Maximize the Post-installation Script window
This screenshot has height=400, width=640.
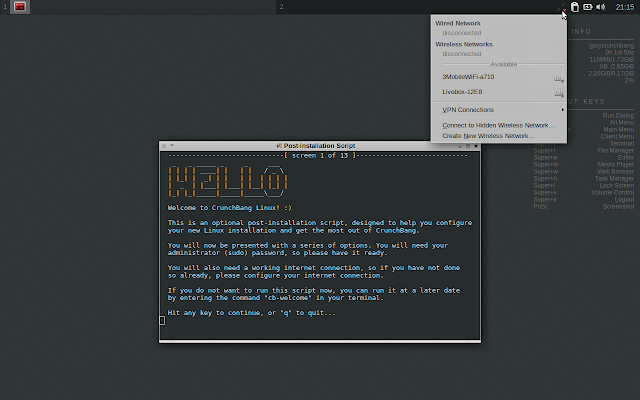[468, 146]
